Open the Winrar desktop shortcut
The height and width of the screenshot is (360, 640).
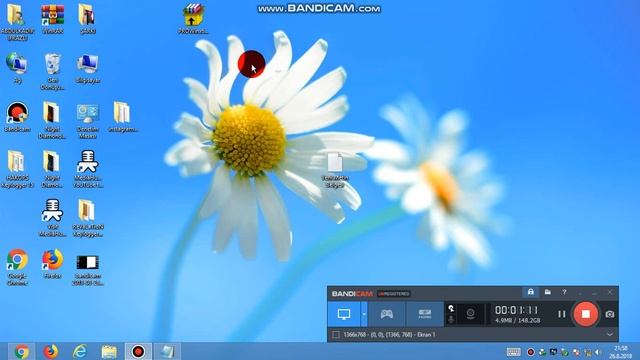(x=53, y=18)
